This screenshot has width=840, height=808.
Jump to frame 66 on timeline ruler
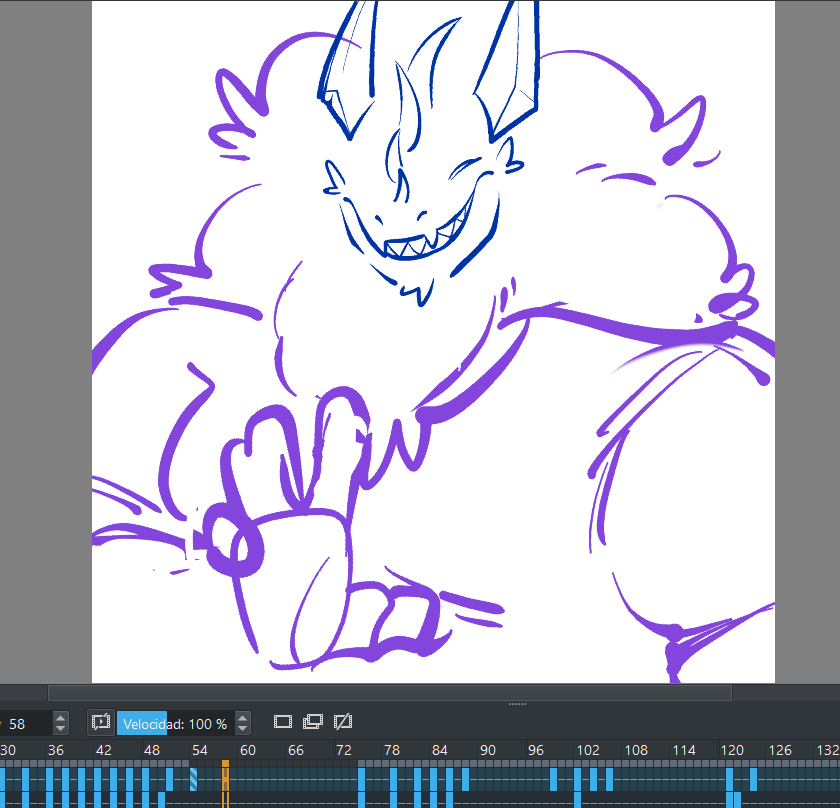click(296, 750)
